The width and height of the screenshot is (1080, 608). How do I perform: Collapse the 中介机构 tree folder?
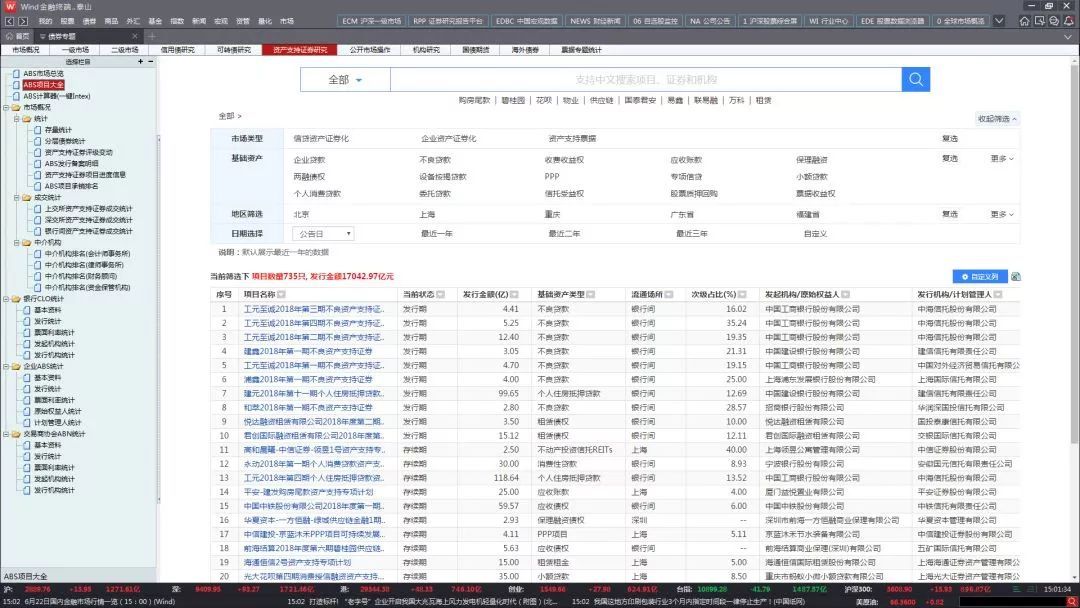click(x=17, y=242)
